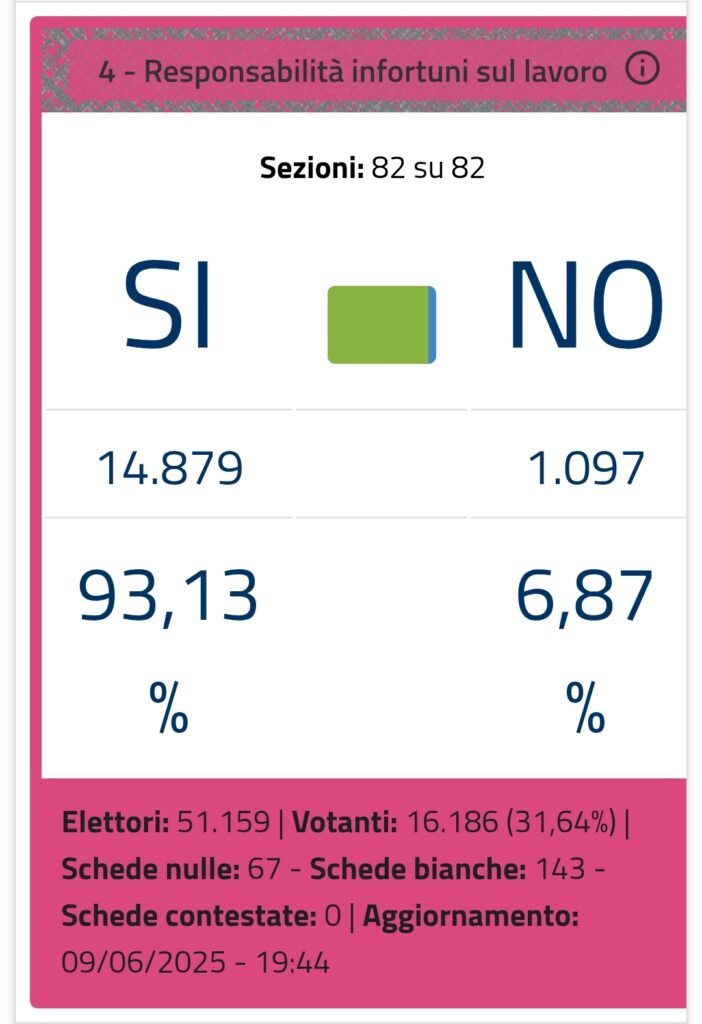Viewport: 702px width, 1024px height.
Task: Click the SI percentage 93,13
Action: (168, 596)
